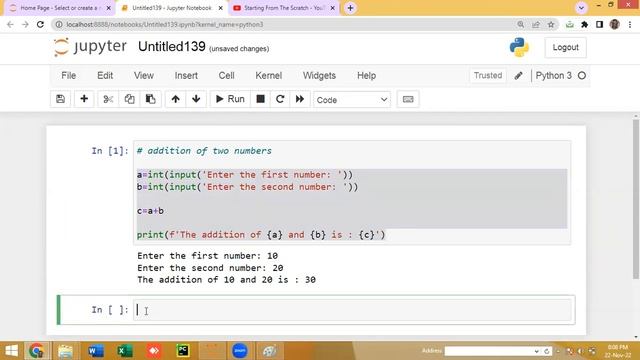
Task: Open the Widgets menu
Action: coord(319,76)
